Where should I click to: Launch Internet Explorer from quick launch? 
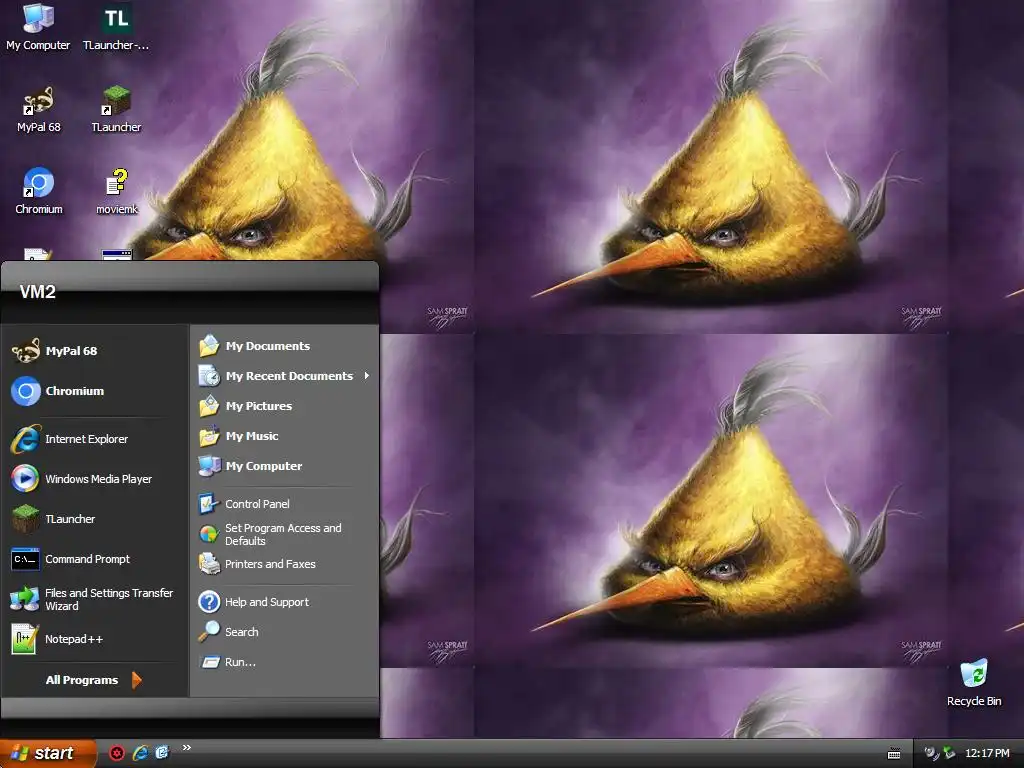[140, 753]
